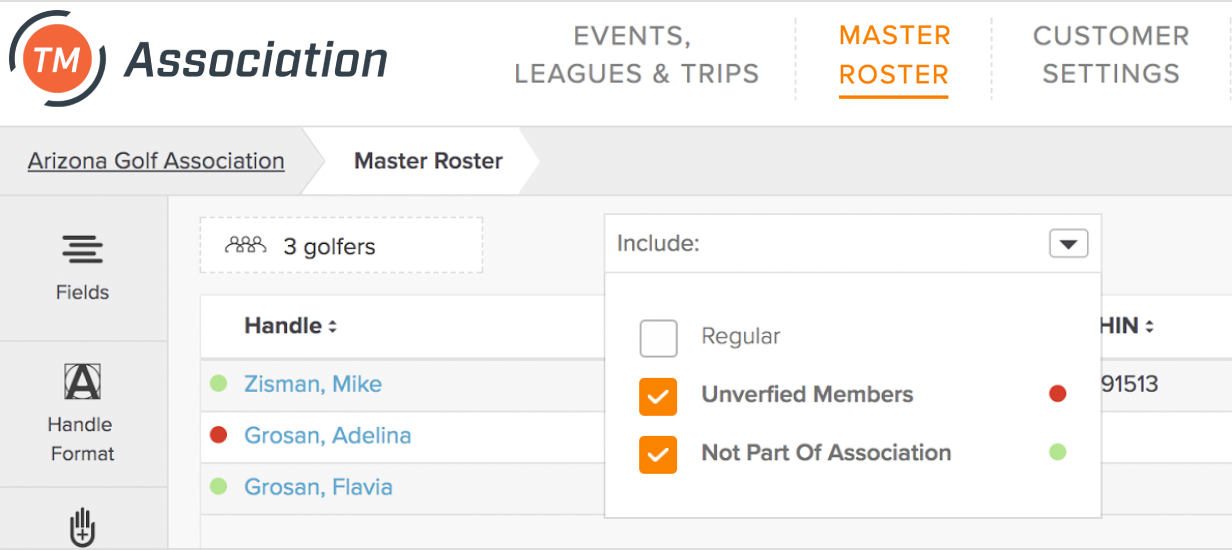Click the green status dot beside Grosan, Flavia
This screenshot has width=1232, height=550.
[219, 487]
